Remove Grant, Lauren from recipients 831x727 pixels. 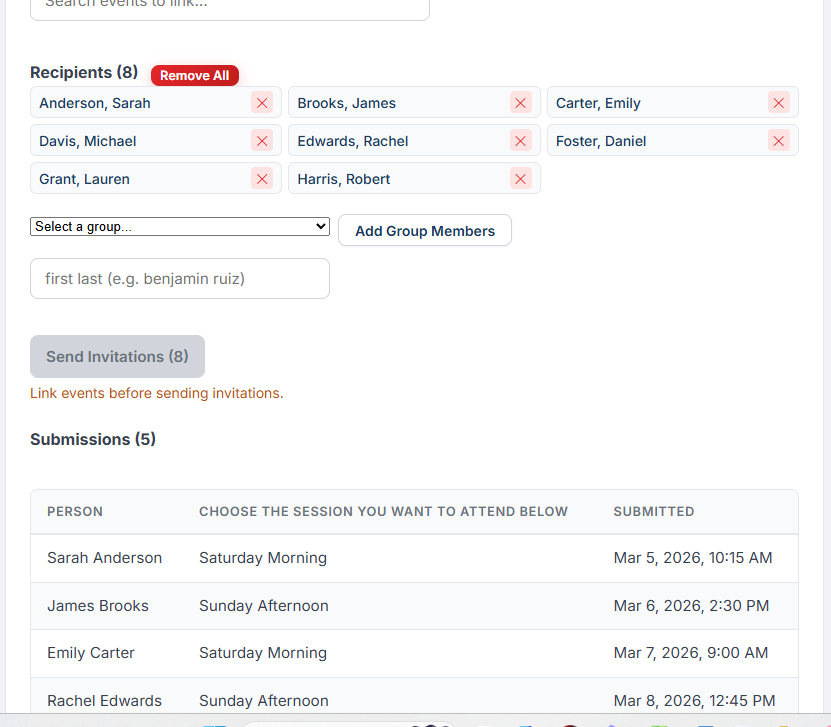pyautogui.click(x=262, y=179)
